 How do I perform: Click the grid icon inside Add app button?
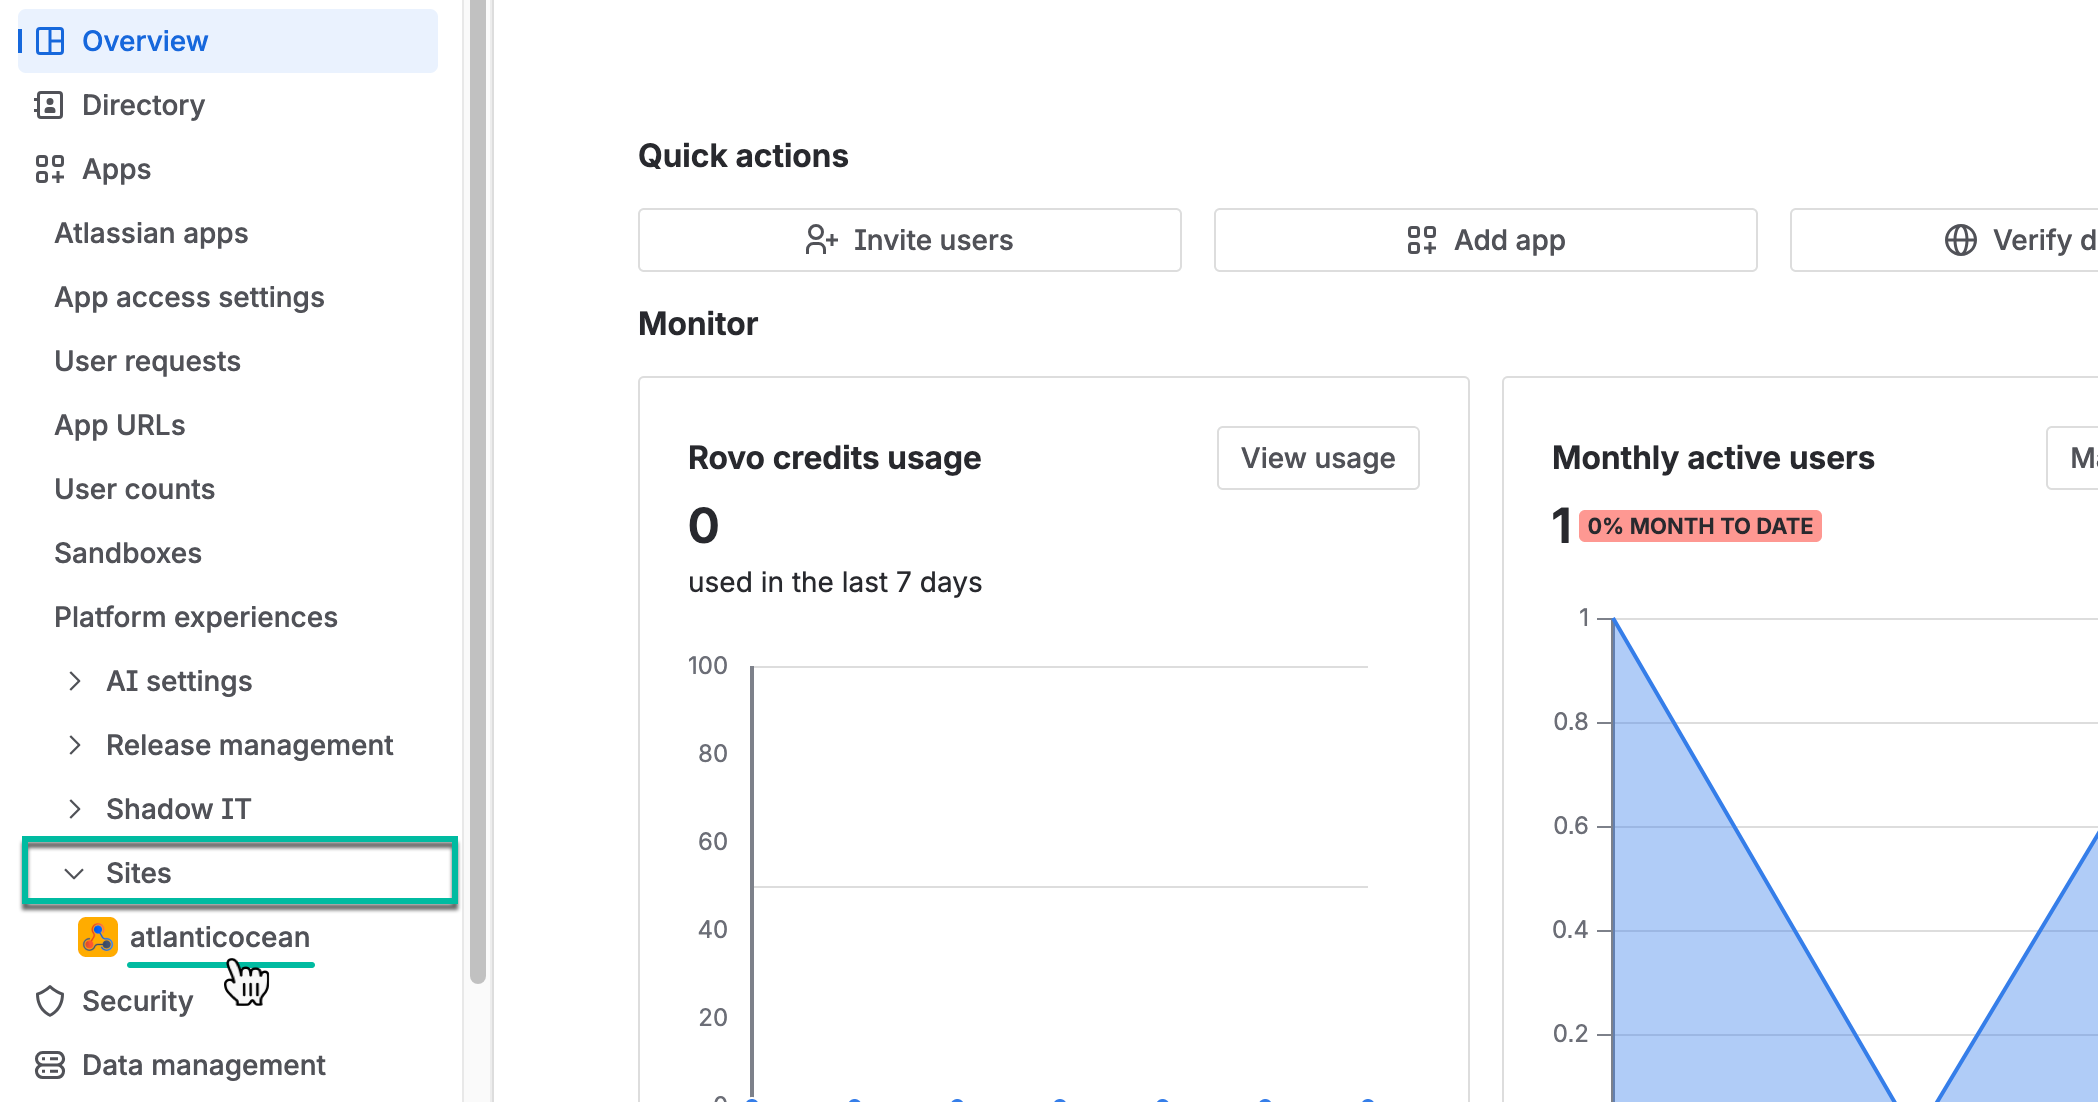tap(1423, 240)
